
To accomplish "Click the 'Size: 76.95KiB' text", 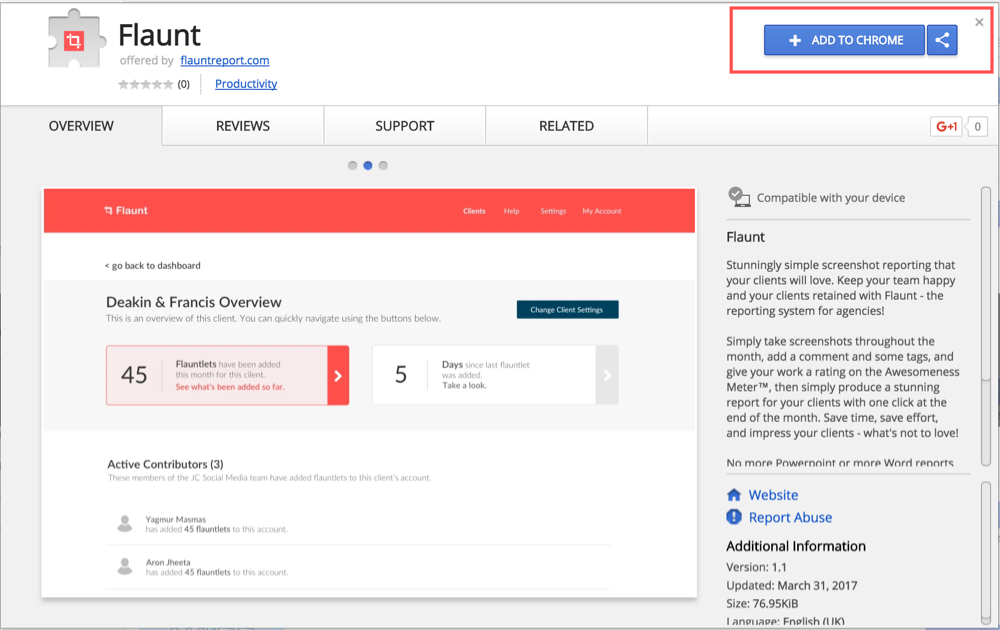I will pos(762,603).
